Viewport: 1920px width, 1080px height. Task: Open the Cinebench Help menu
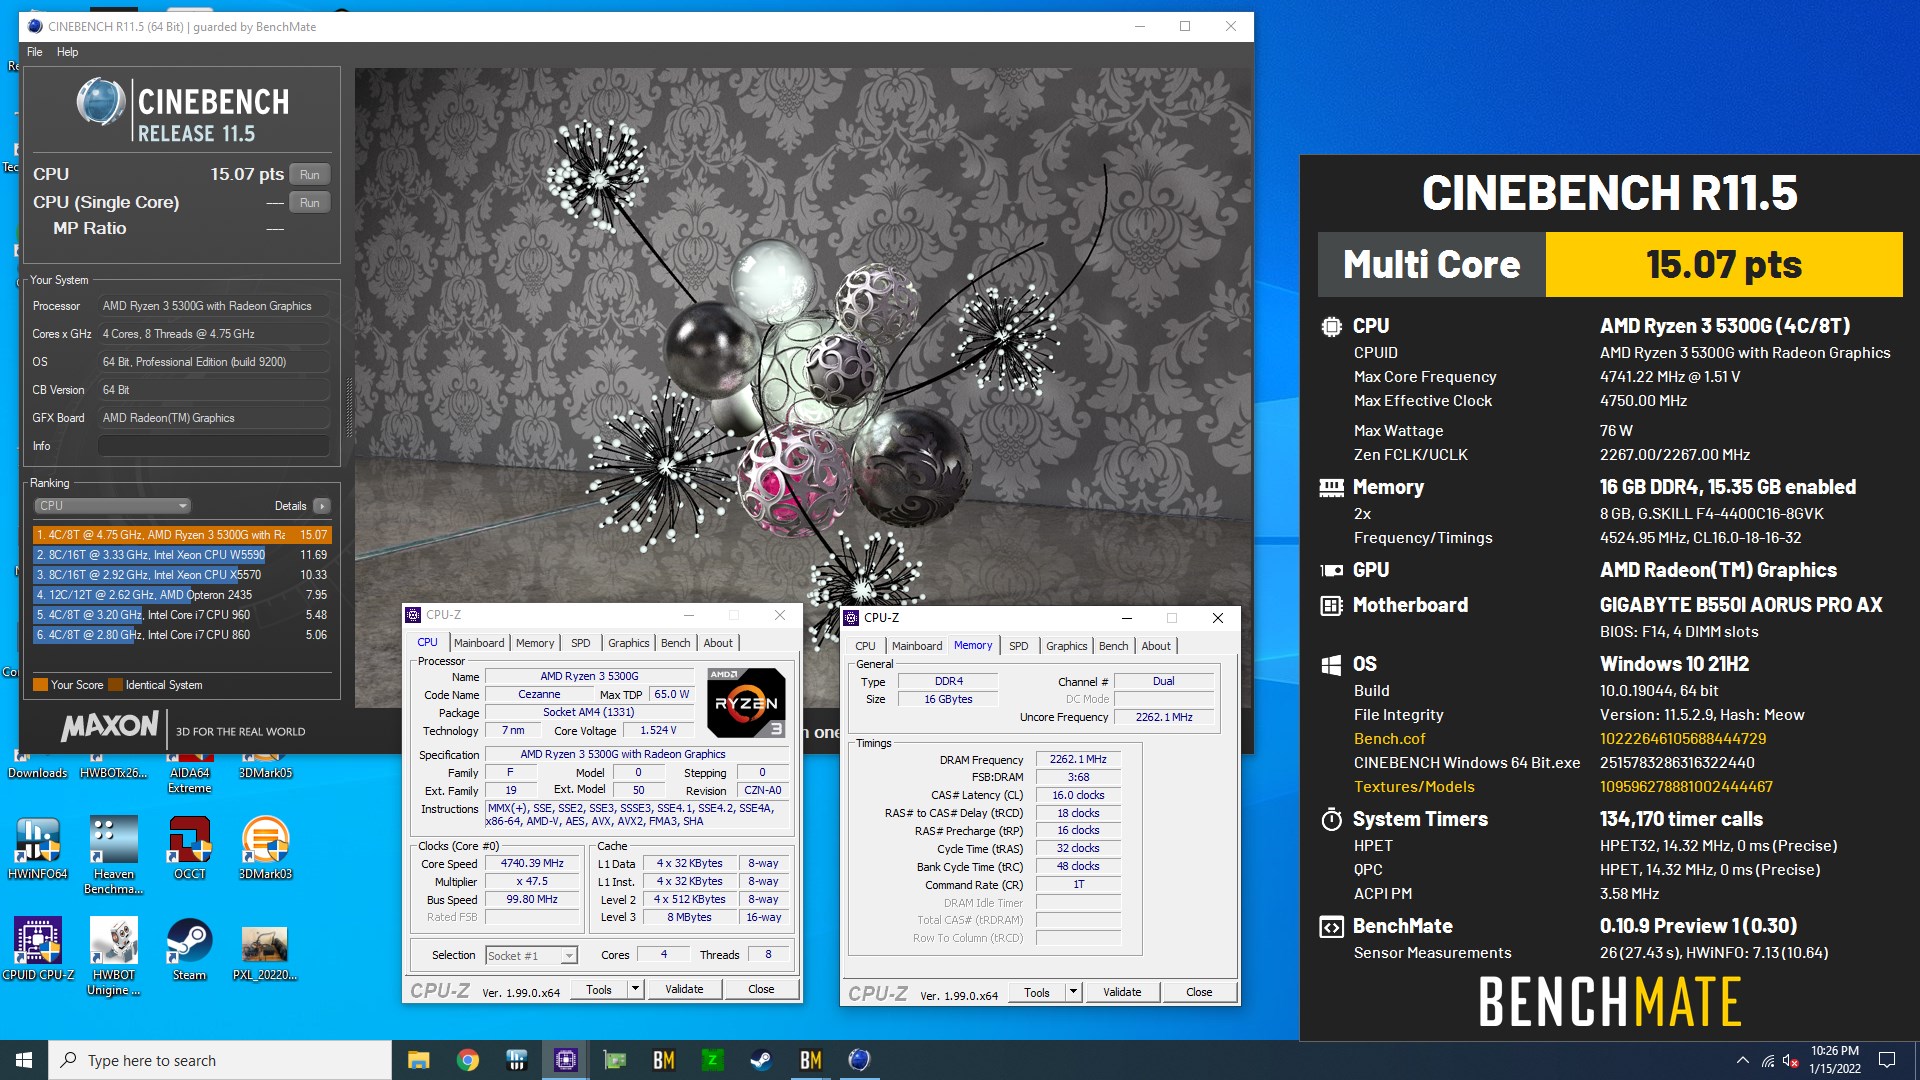[x=67, y=52]
